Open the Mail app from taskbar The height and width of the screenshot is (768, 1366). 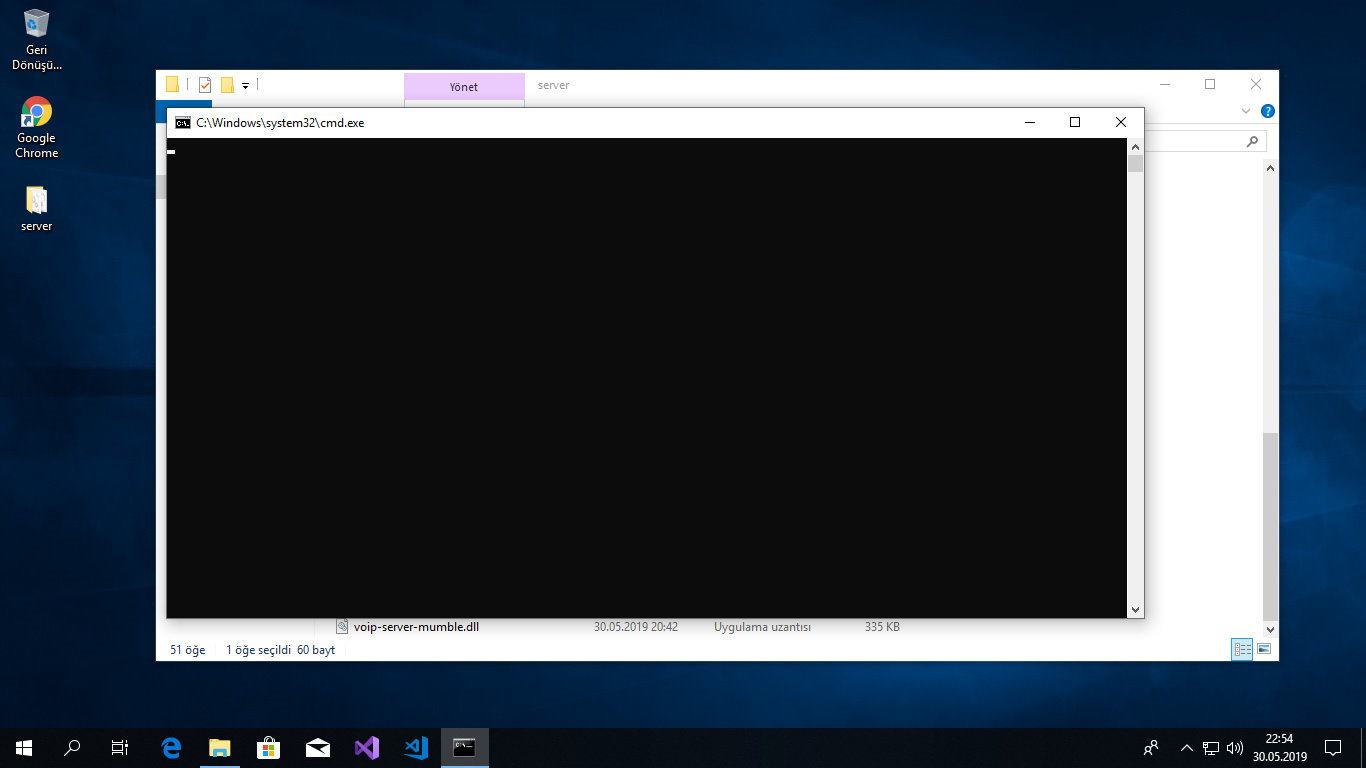pos(318,747)
